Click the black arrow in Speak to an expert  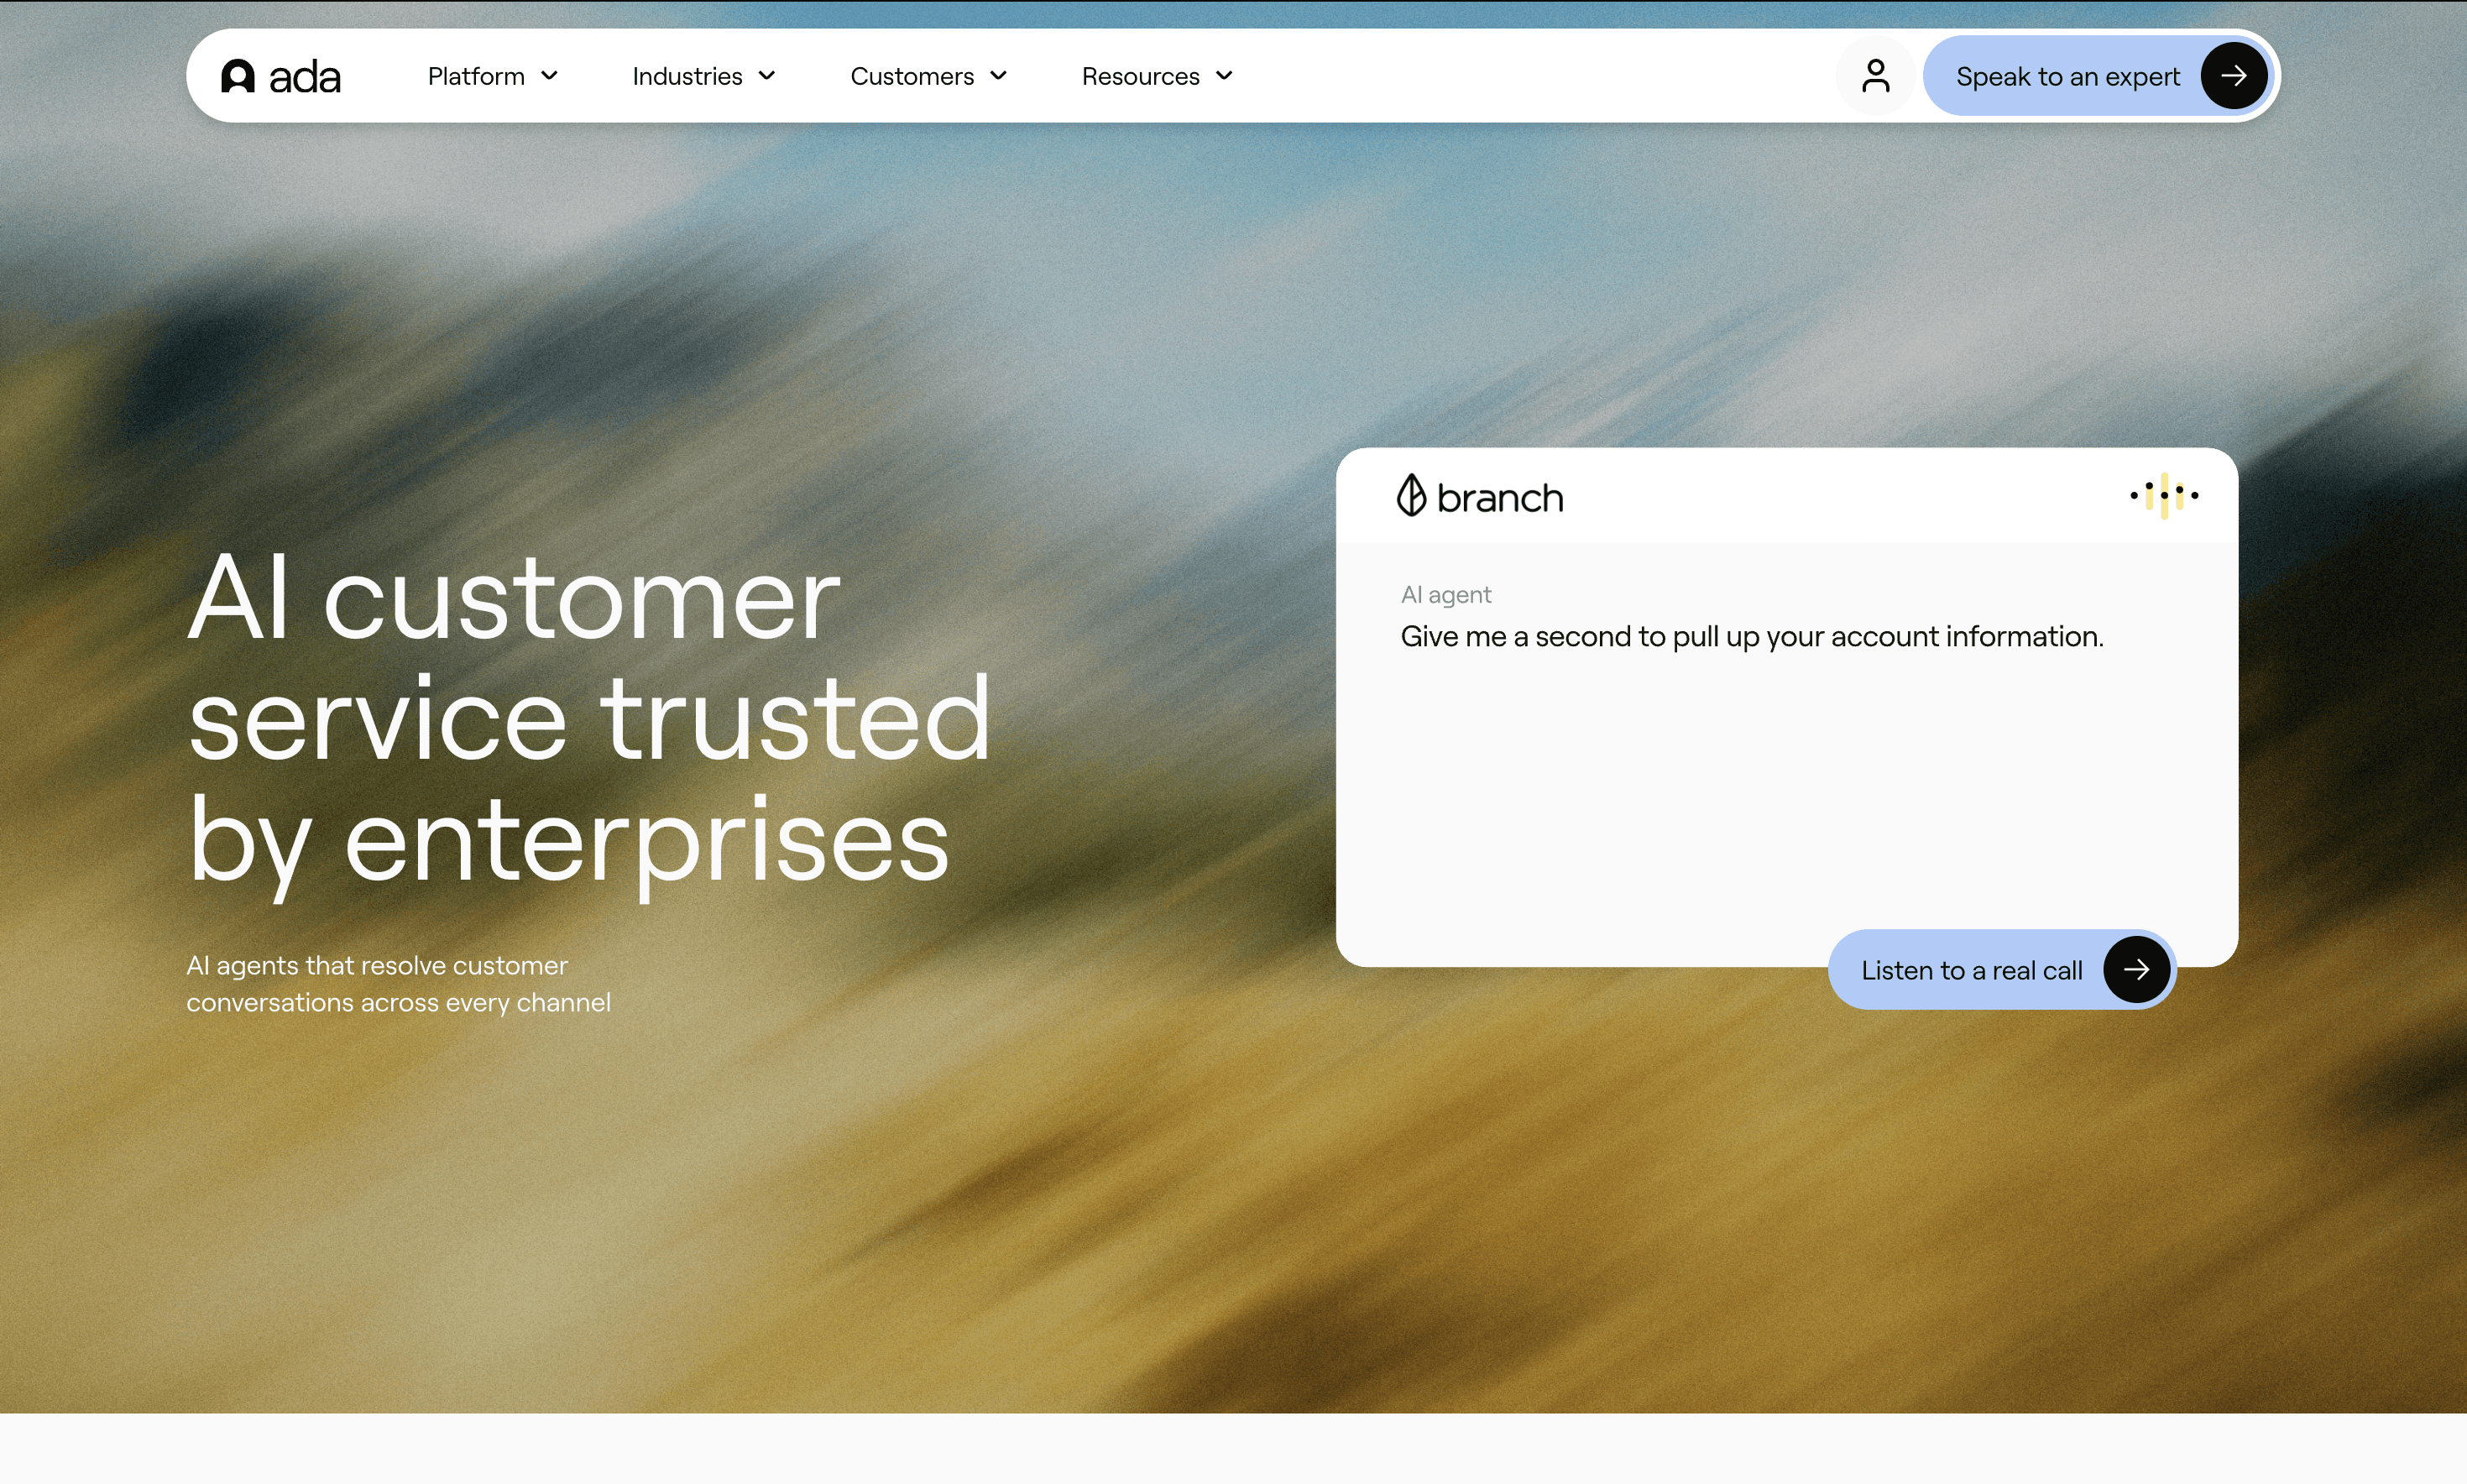click(2233, 76)
